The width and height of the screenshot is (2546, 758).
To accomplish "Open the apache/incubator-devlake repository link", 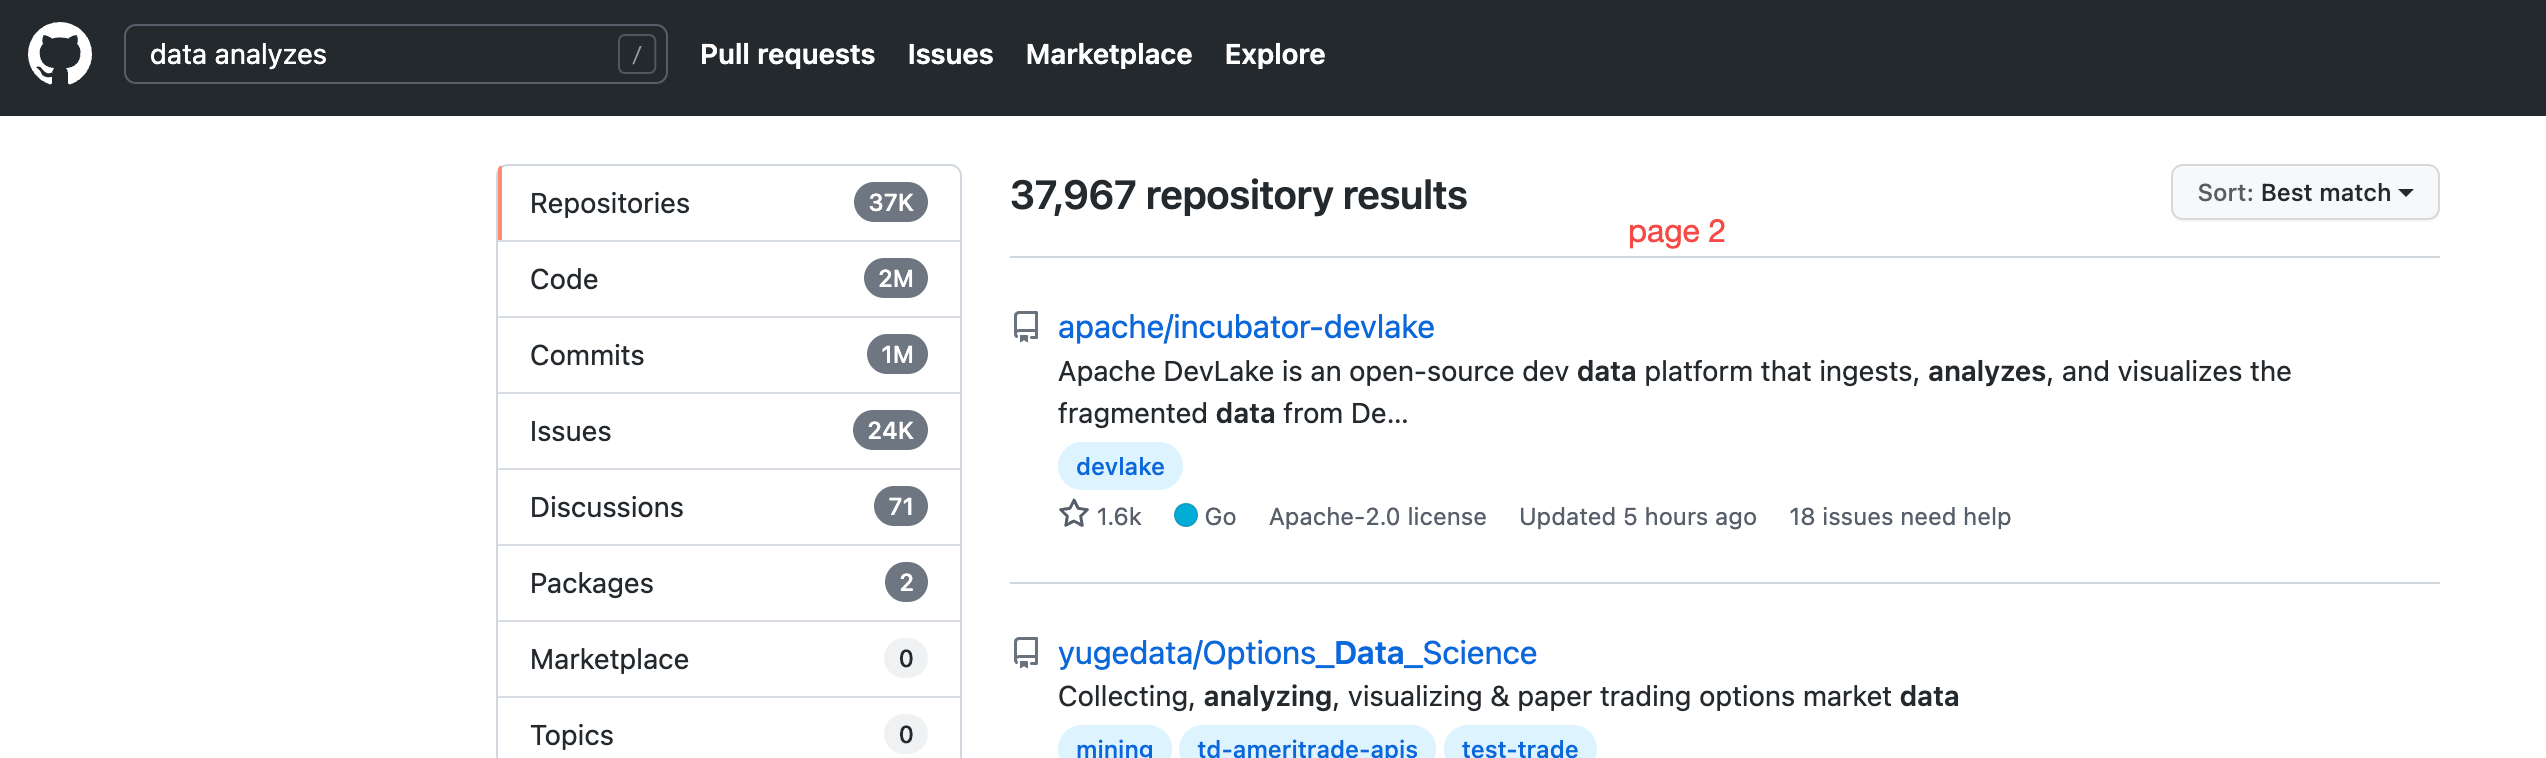I will pos(1245,327).
